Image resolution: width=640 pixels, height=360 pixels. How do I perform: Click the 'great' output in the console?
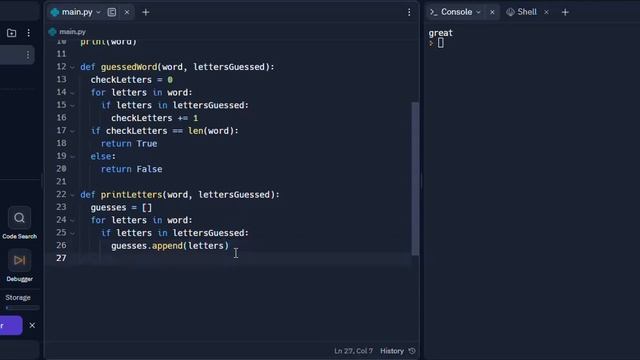[x=440, y=33]
